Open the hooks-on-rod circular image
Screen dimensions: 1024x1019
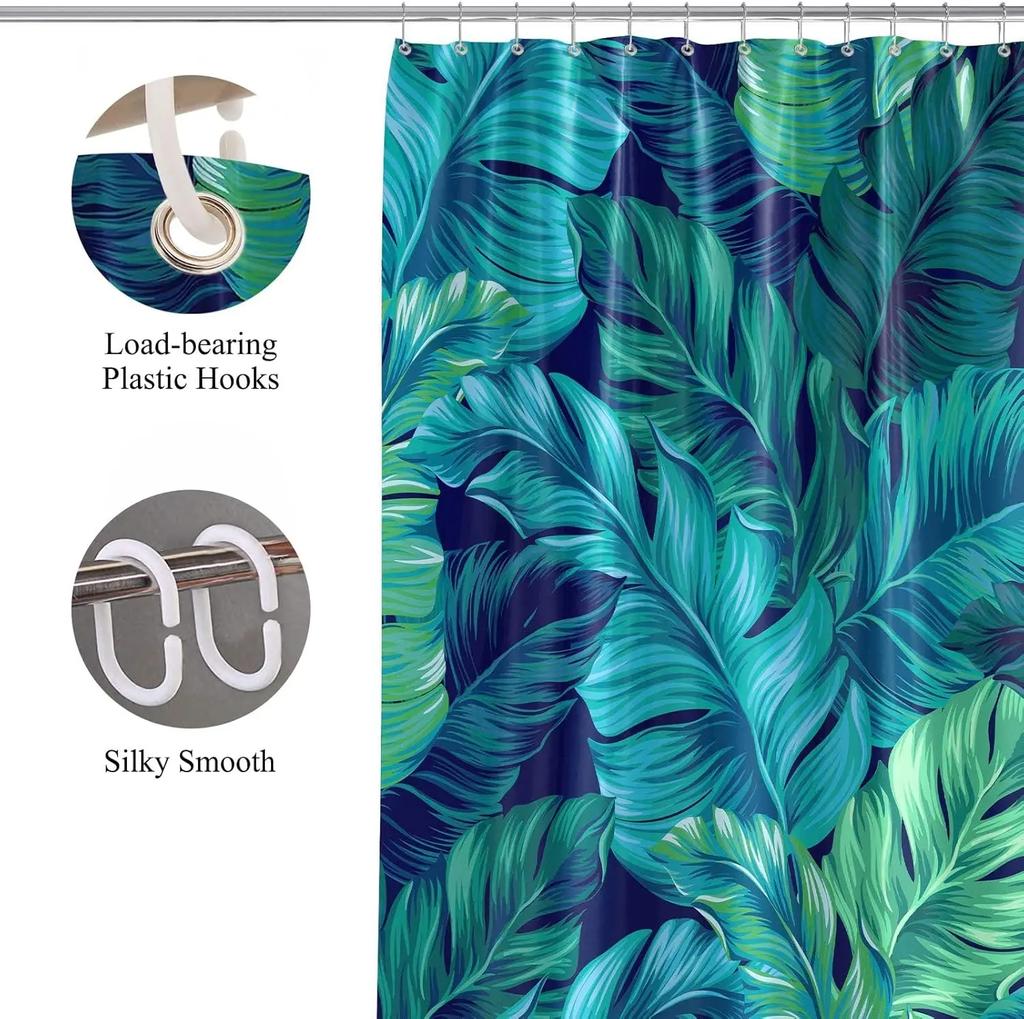pyautogui.click(x=190, y=608)
